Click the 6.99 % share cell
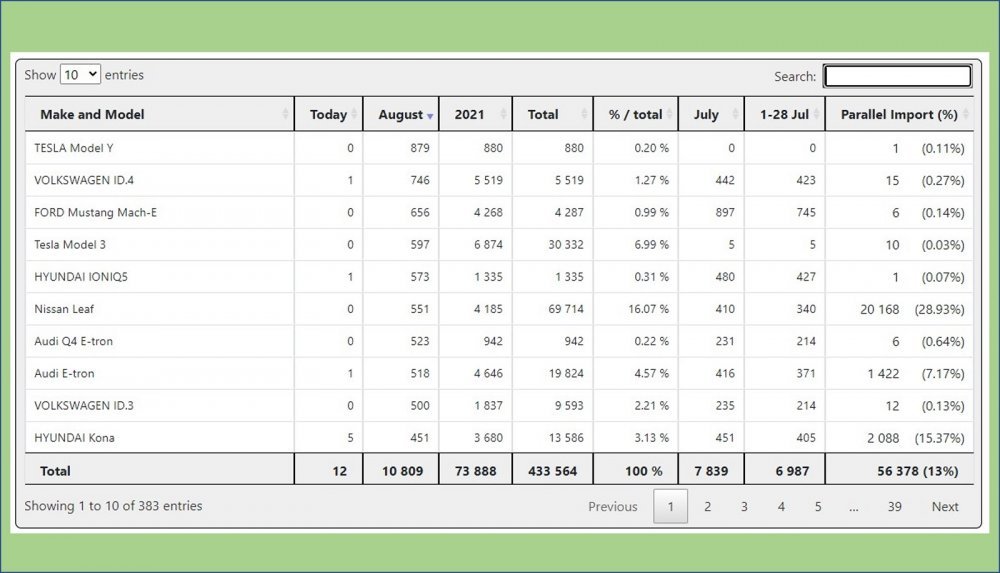The width and height of the screenshot is (1000, 573). coord(651,244)
